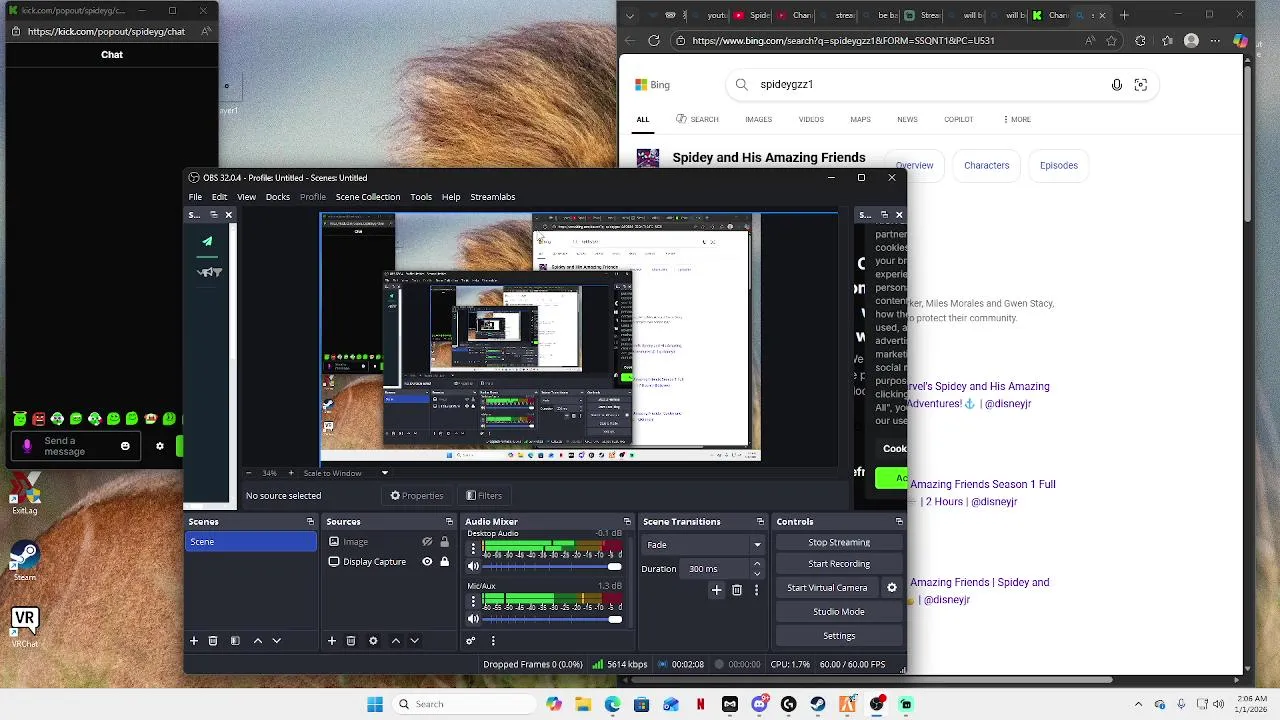This screenshot has width=1280, height=720.
Task: Remove selected scene using trash icon
Action: click(213, 641)
